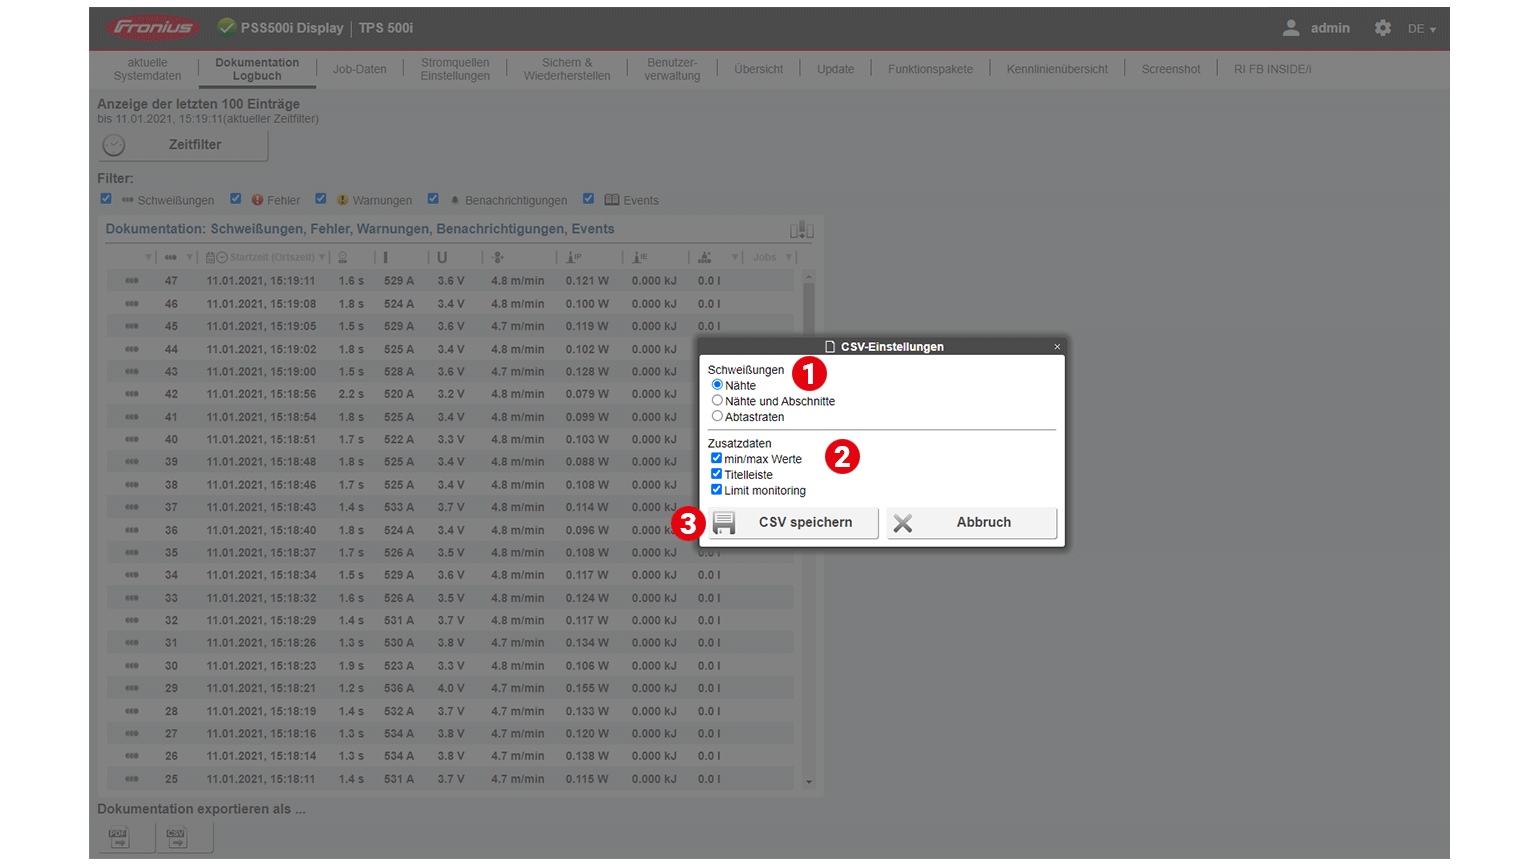Screen dimensions: 1540x866
Task: Click the Zeitfilter clock icon
Action: click(x=115, y=145)
